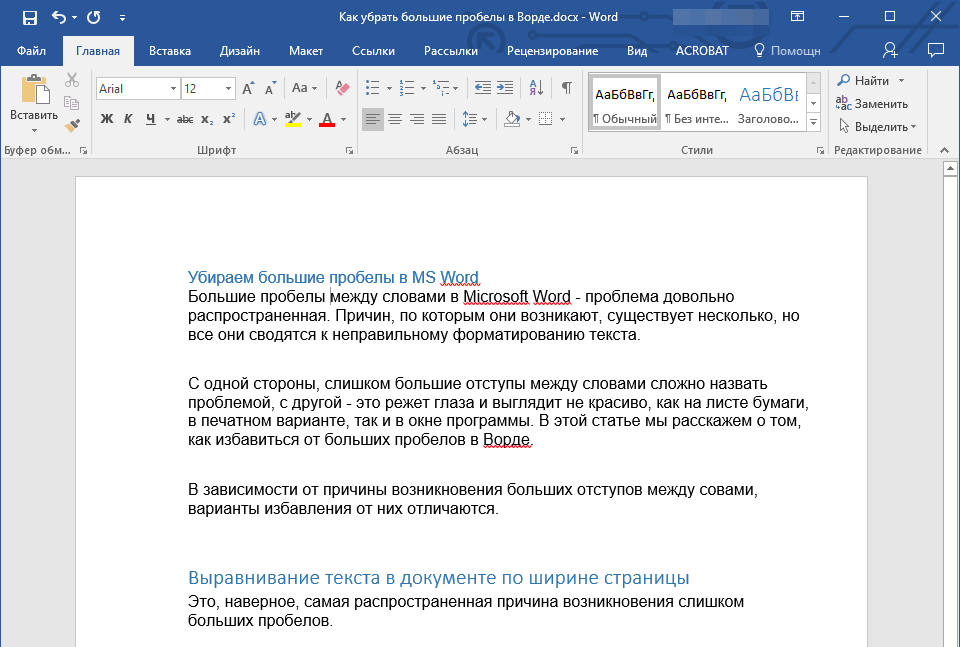This screenshot has height=647, width=960.
Task: Expand the Styles gallery more arrow
Action: (813, 122)
